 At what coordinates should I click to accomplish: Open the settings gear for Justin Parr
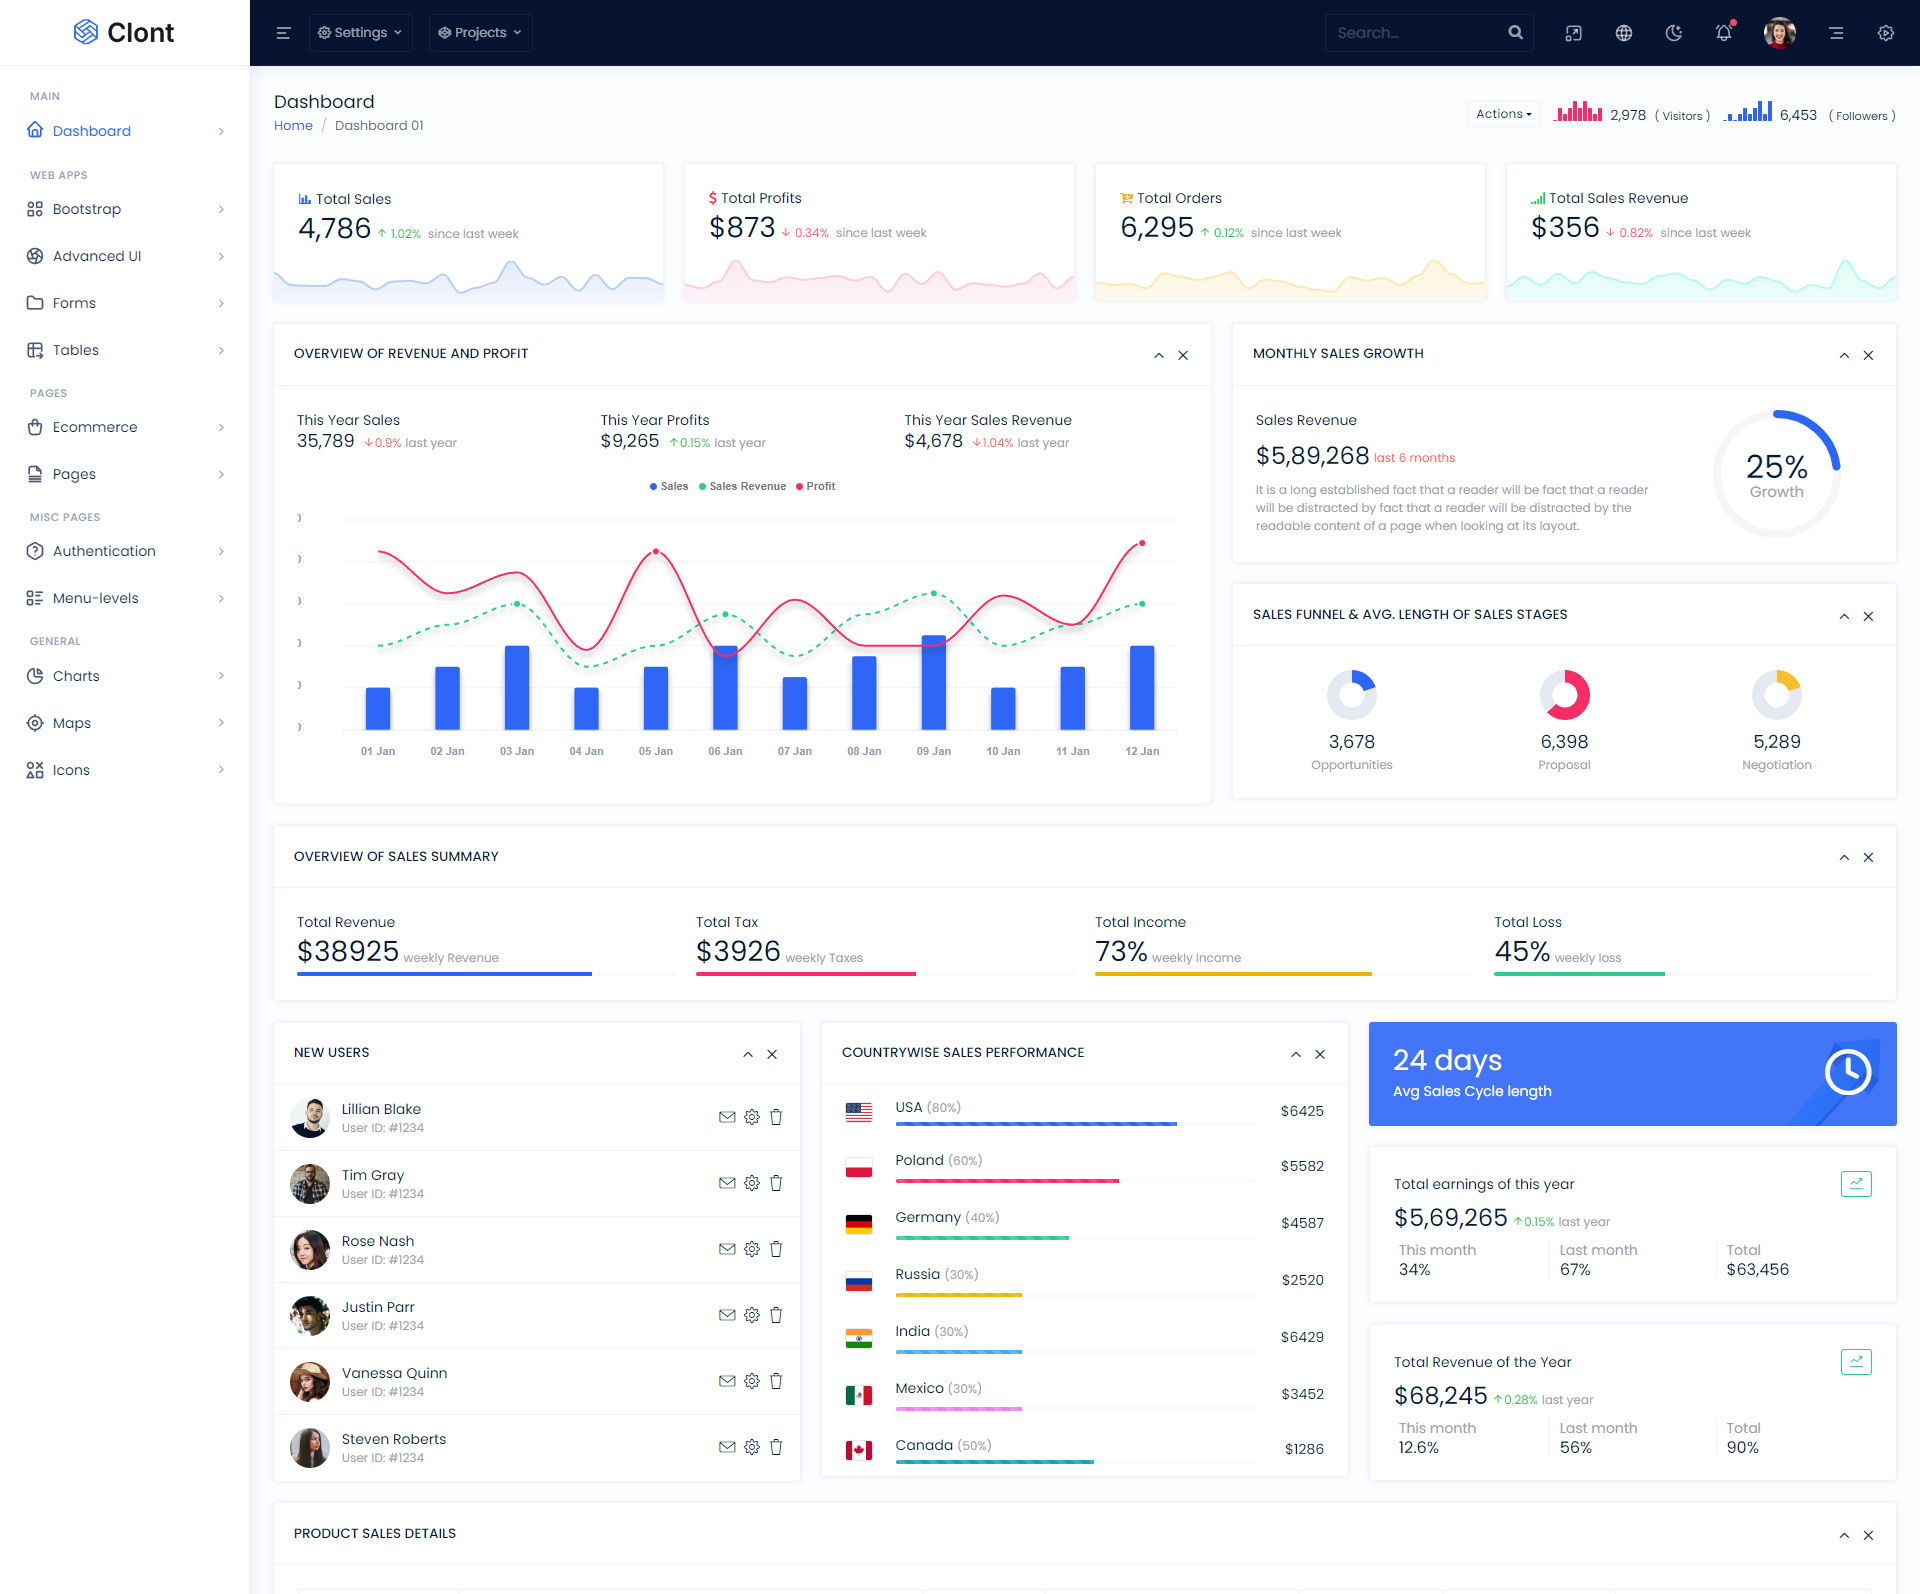[x=752, y=1315]
